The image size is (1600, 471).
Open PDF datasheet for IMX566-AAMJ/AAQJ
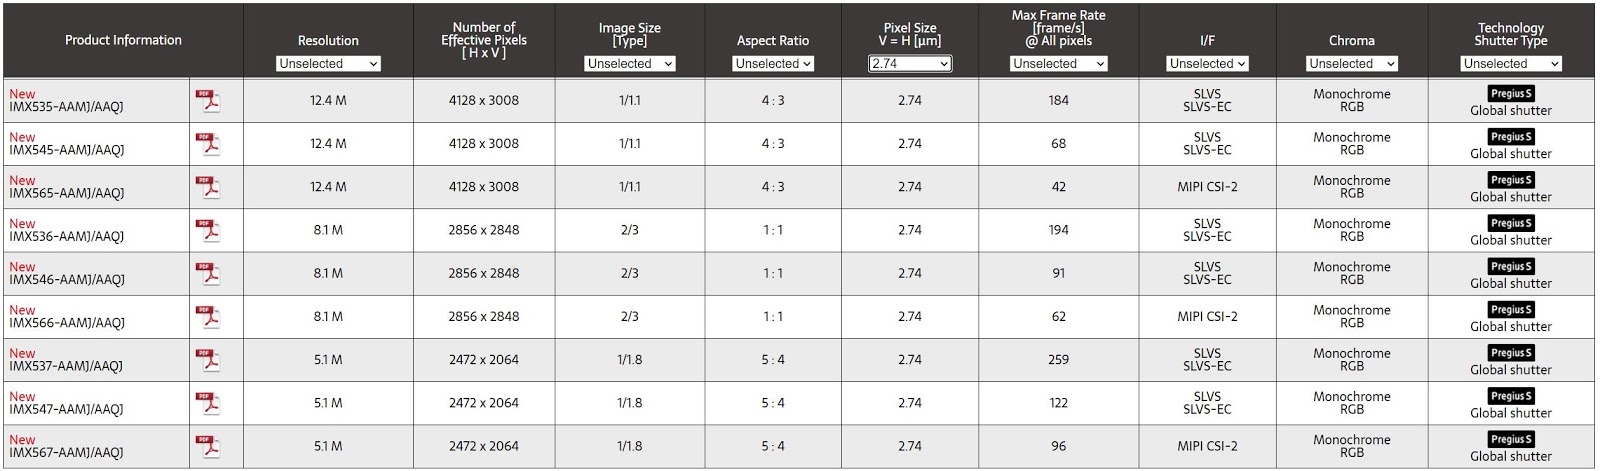click(x=207, y=316)
